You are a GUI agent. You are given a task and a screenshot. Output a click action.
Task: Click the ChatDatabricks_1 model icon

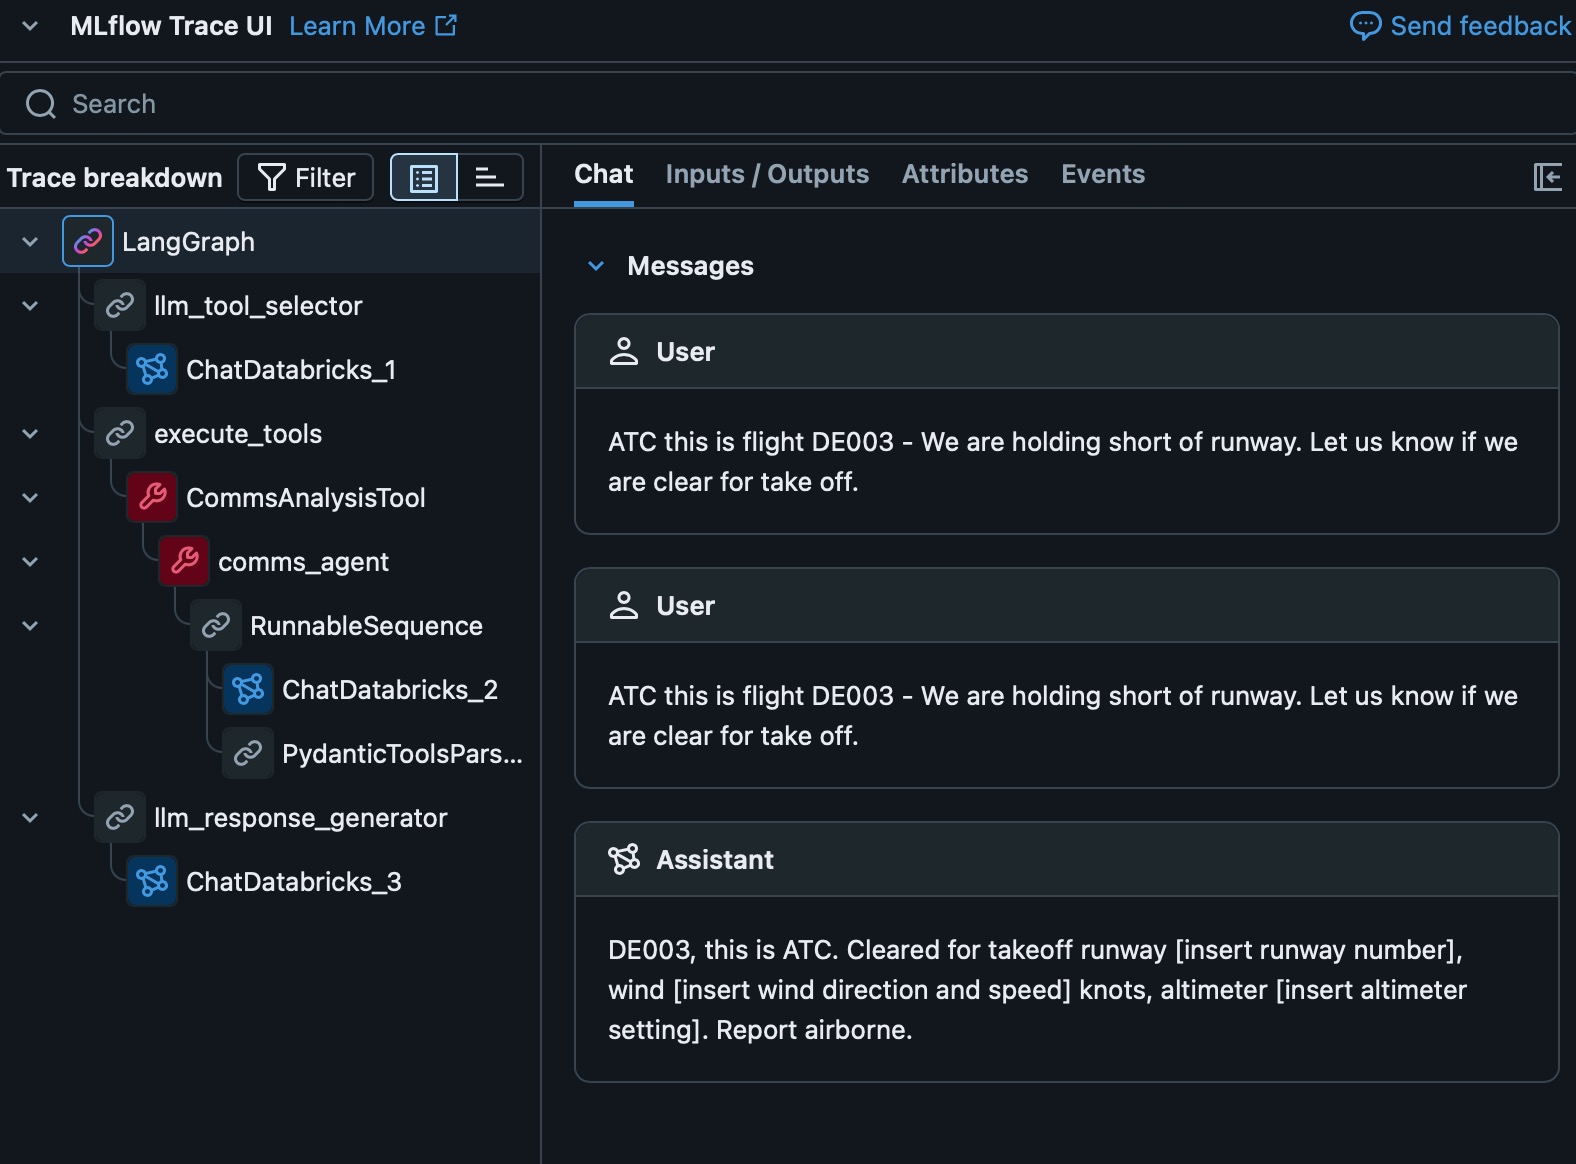click(152, 369)
